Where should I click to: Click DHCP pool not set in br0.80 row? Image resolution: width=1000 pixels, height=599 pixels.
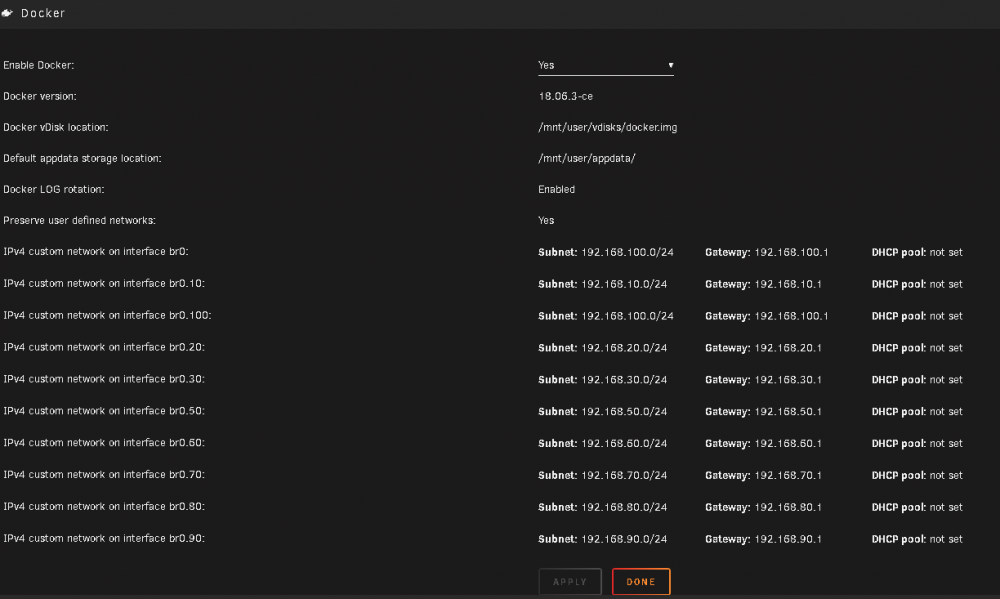(917, 508)
